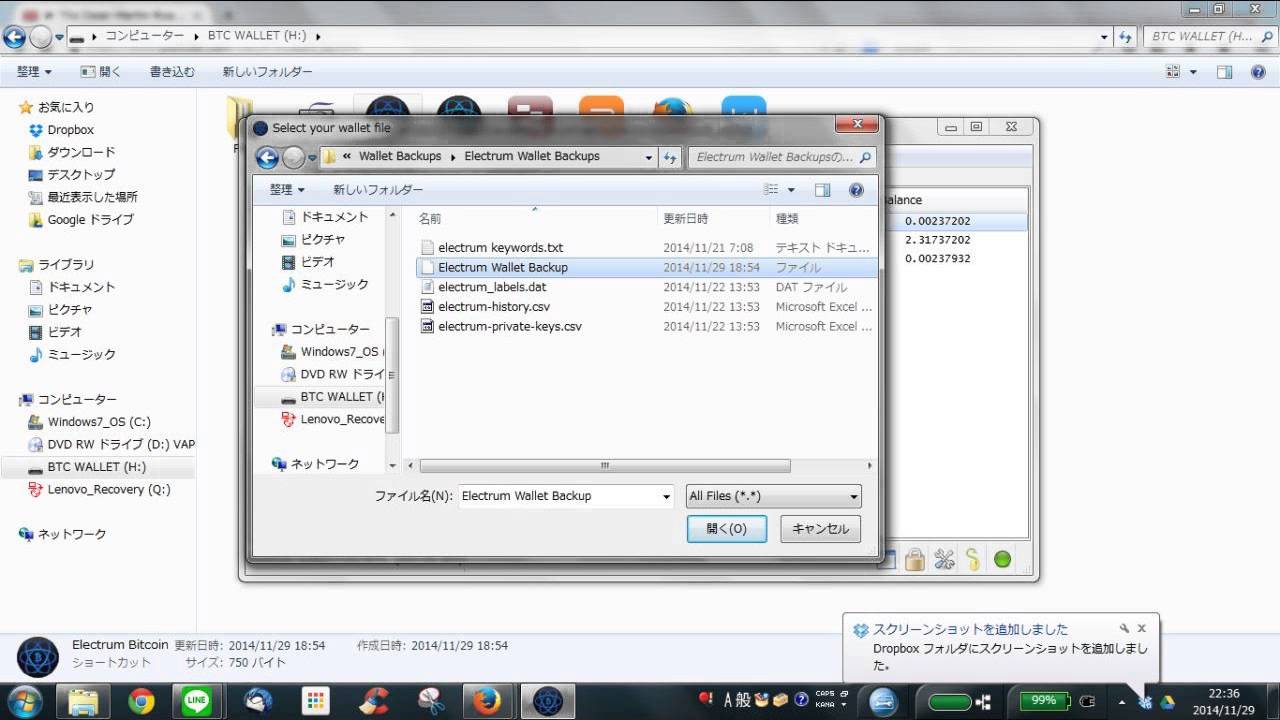
Task: Toggle preview pane in BTC WALLET Explorer window
Action: (x=1224, y=72)
